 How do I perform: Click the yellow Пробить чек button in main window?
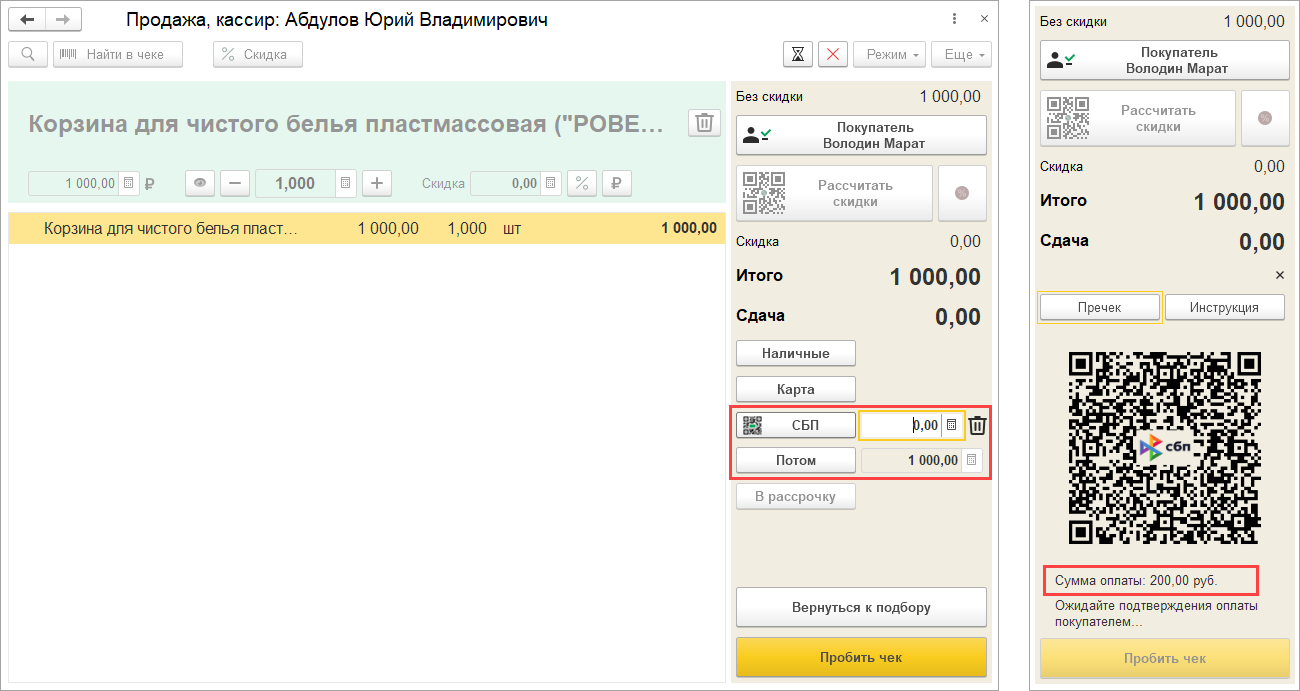[861, 657]
